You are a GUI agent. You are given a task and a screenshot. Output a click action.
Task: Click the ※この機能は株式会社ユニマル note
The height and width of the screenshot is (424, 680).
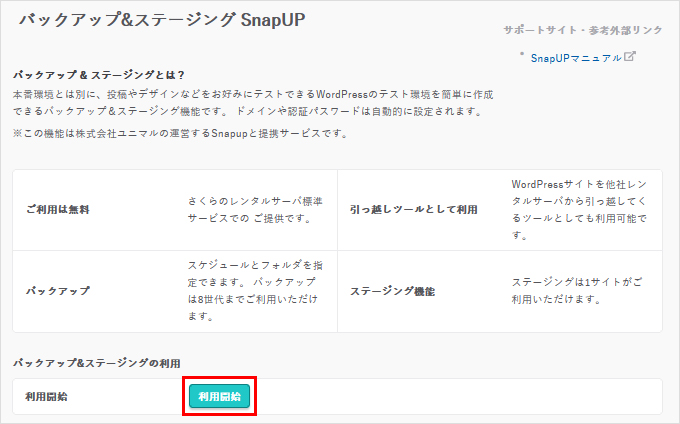point(180,134)
